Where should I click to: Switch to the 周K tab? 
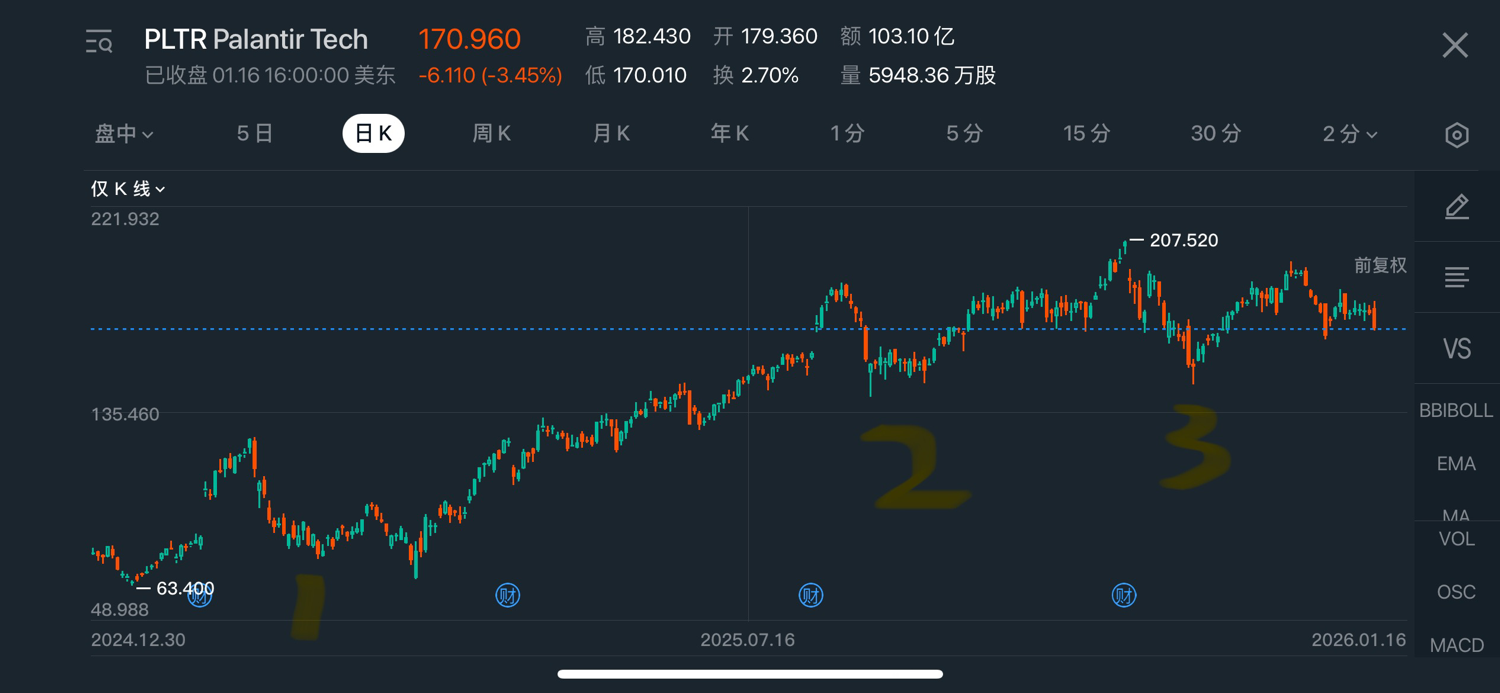click(x=492, y=134)
